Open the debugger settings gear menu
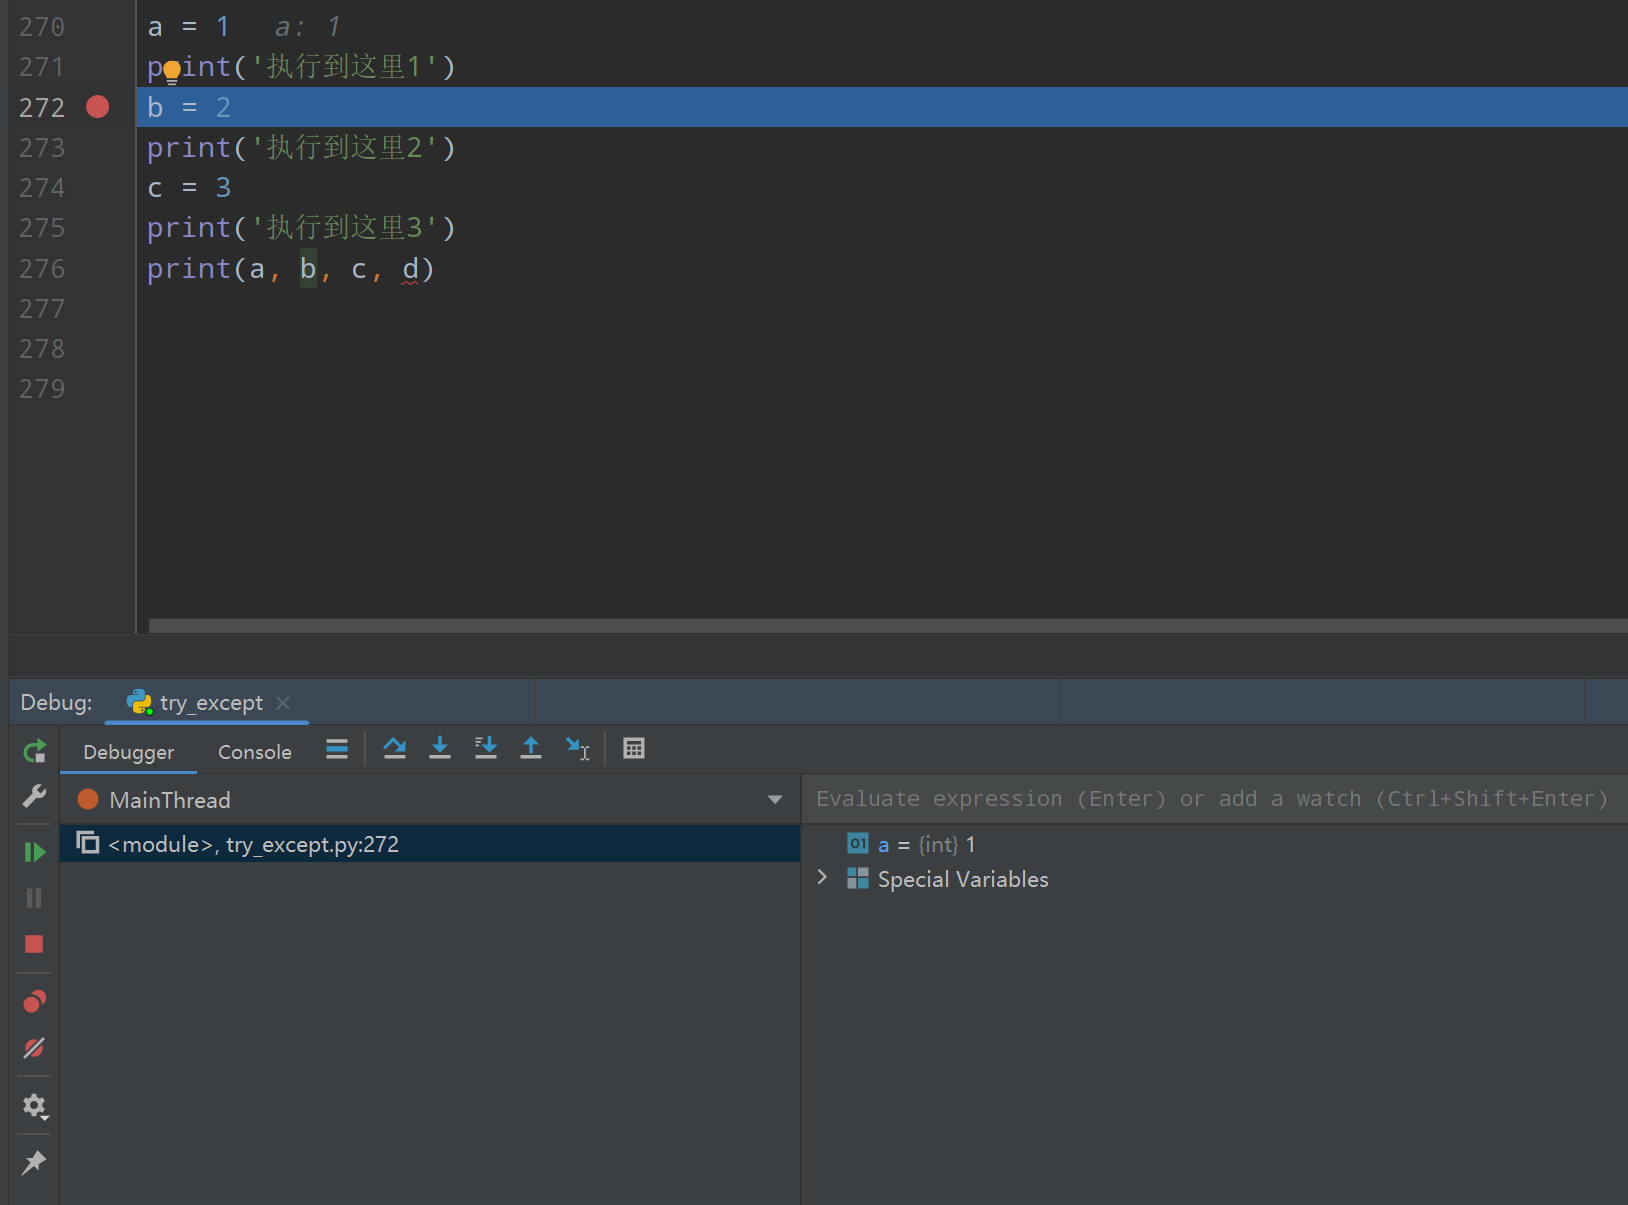 [x=34, y=1106]
